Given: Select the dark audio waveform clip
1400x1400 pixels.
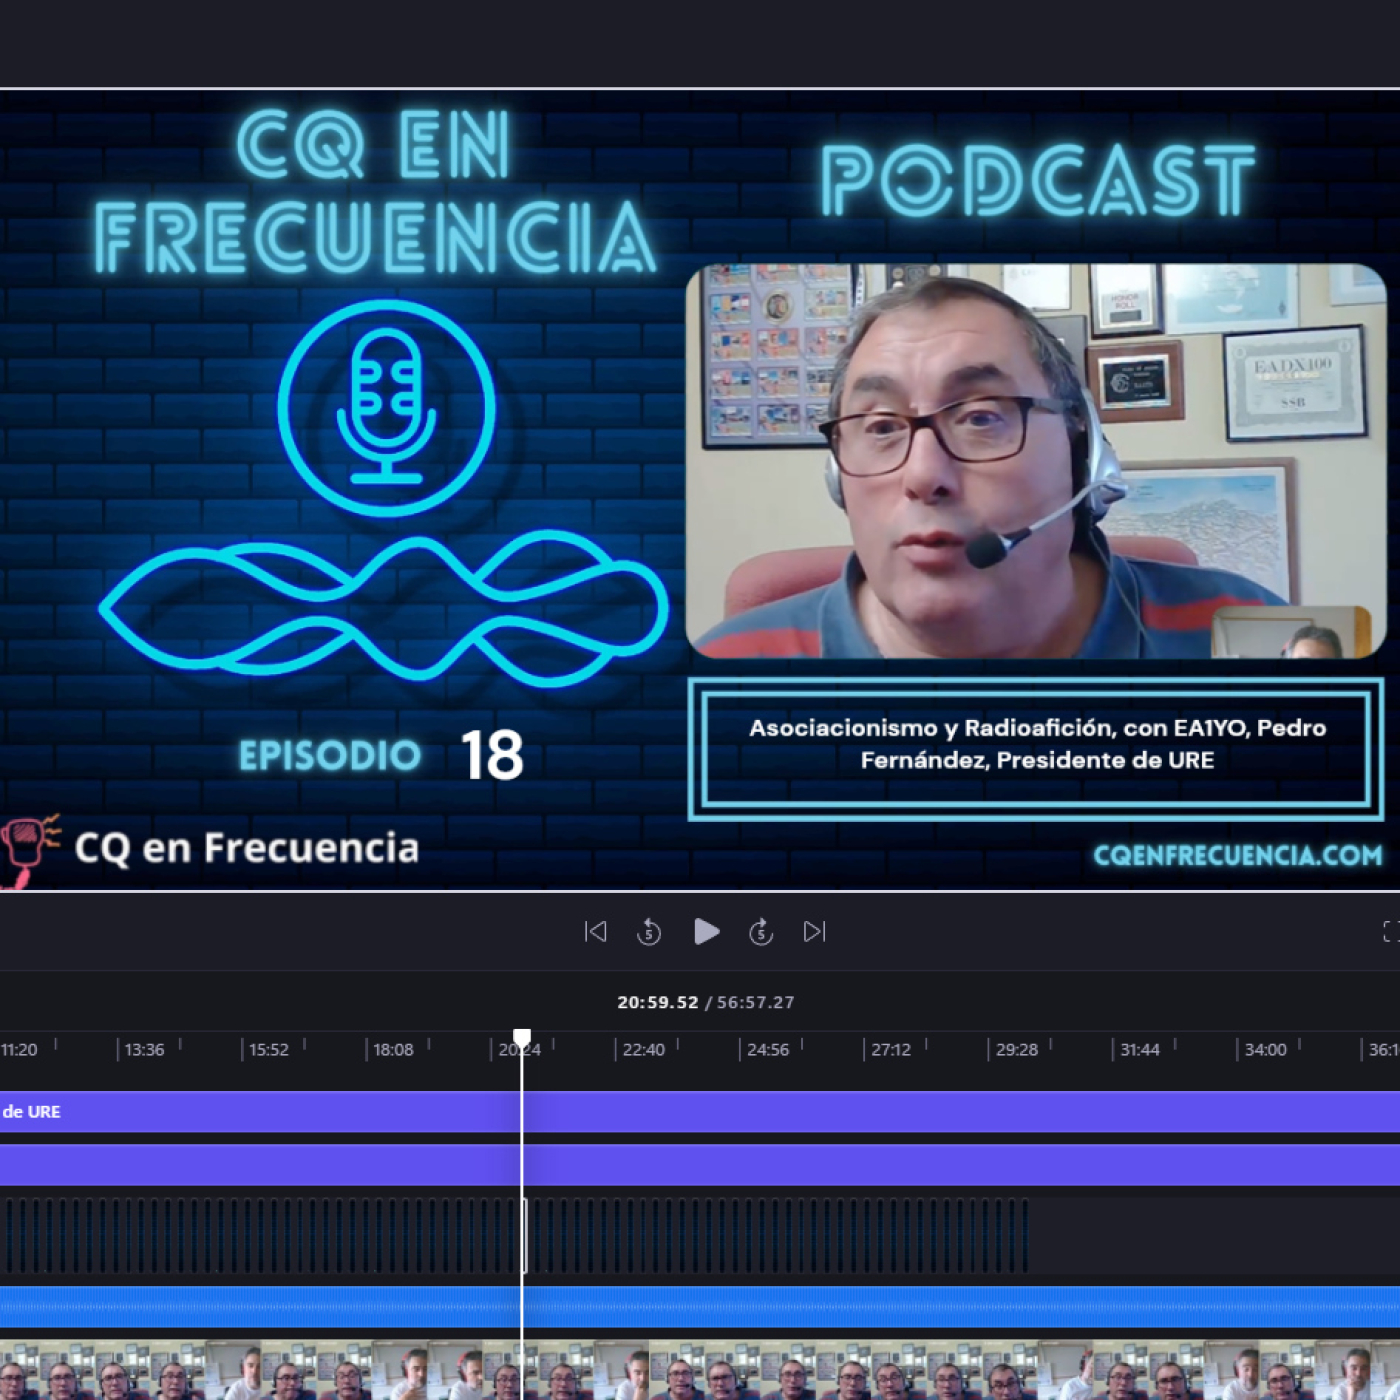Looking at the screenshot, I should (514, 1236).
